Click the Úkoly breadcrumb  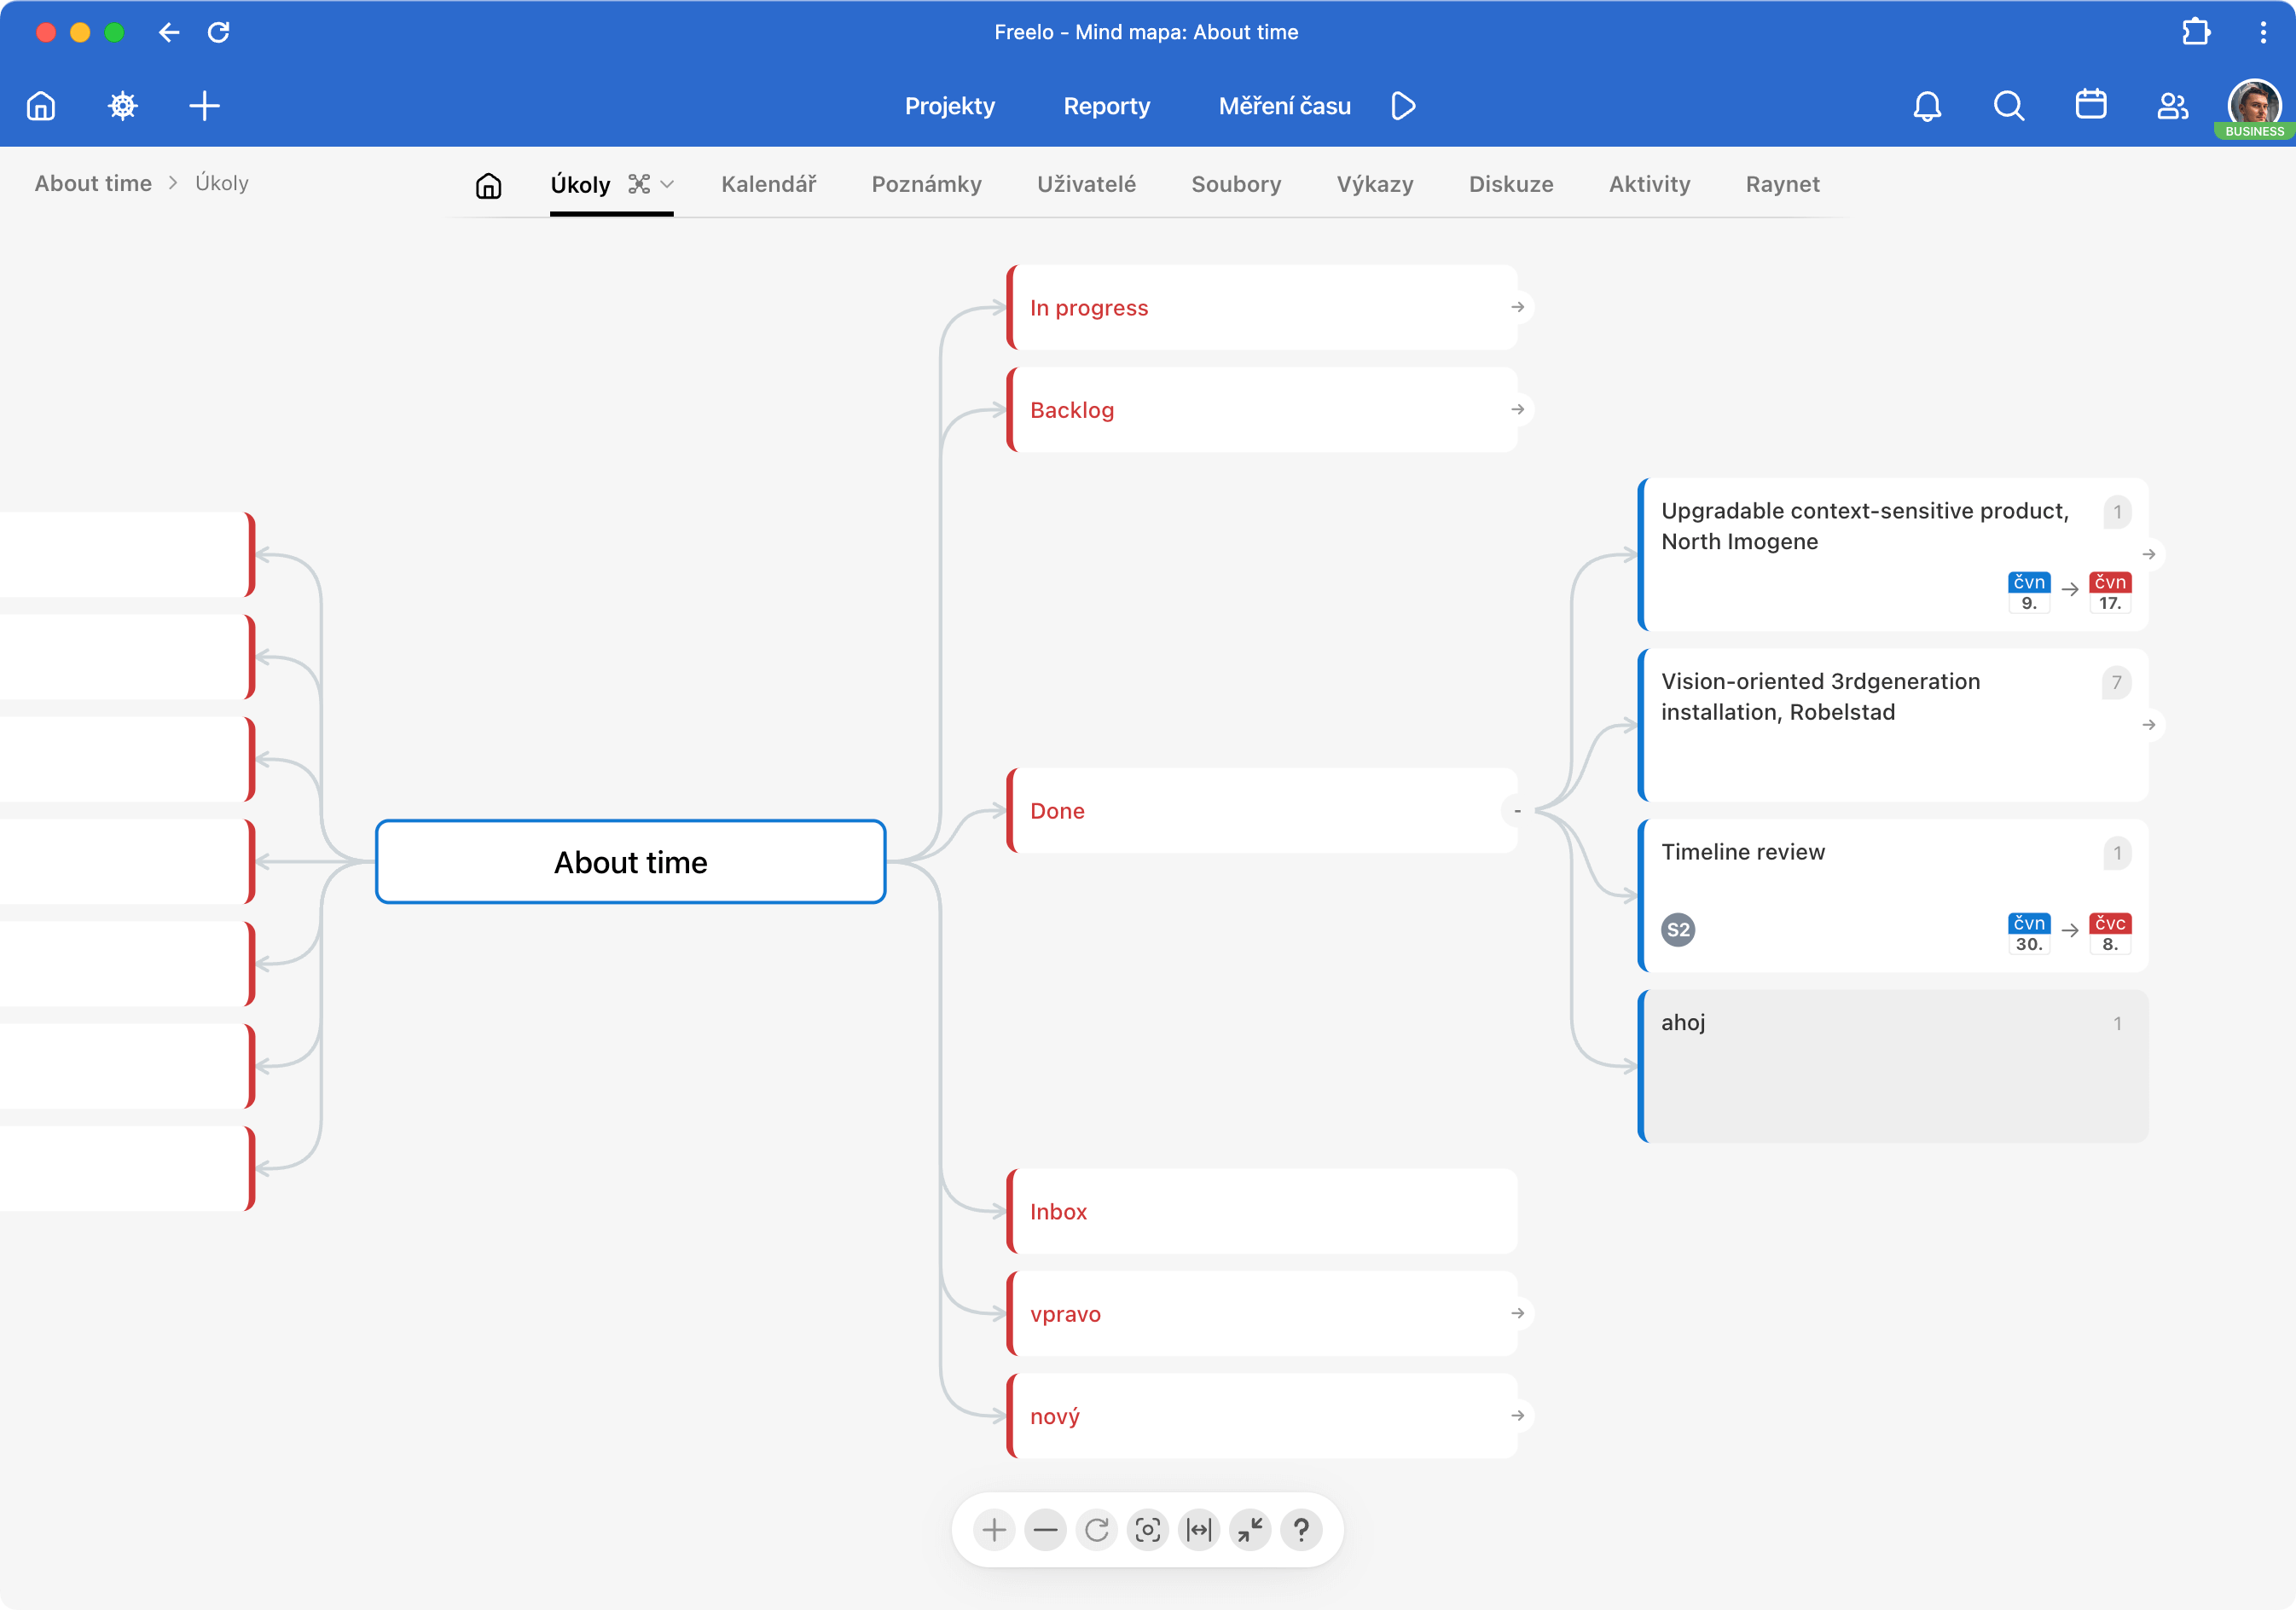point(221,183)
